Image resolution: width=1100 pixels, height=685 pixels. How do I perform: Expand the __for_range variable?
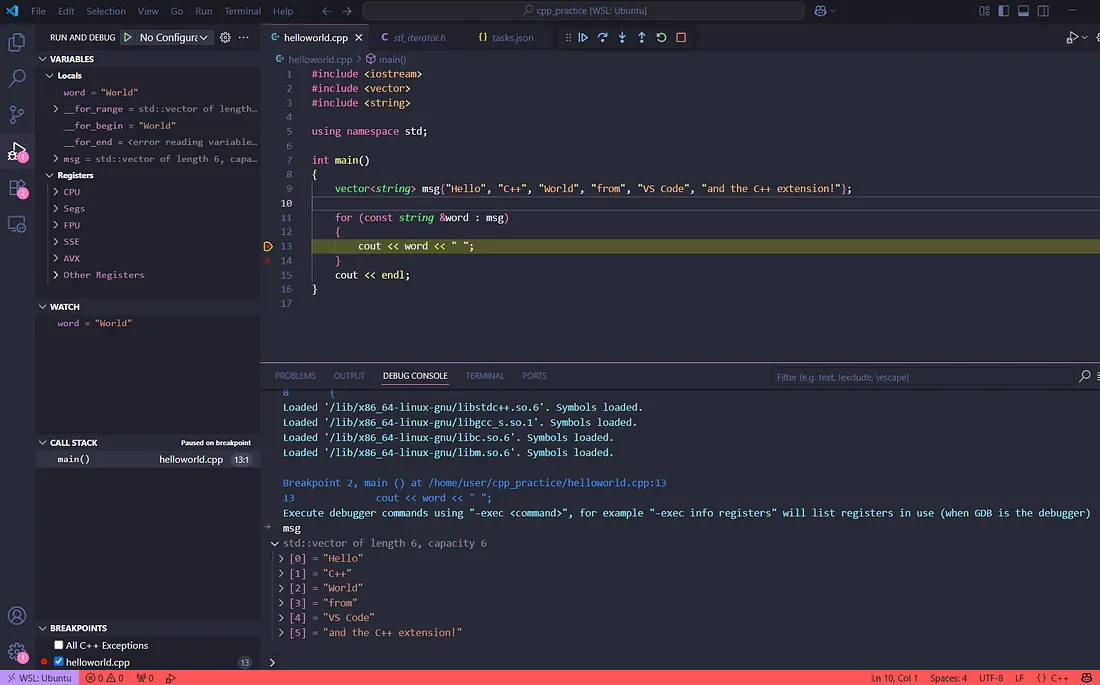pyautogui.click(x=56, y=109)
